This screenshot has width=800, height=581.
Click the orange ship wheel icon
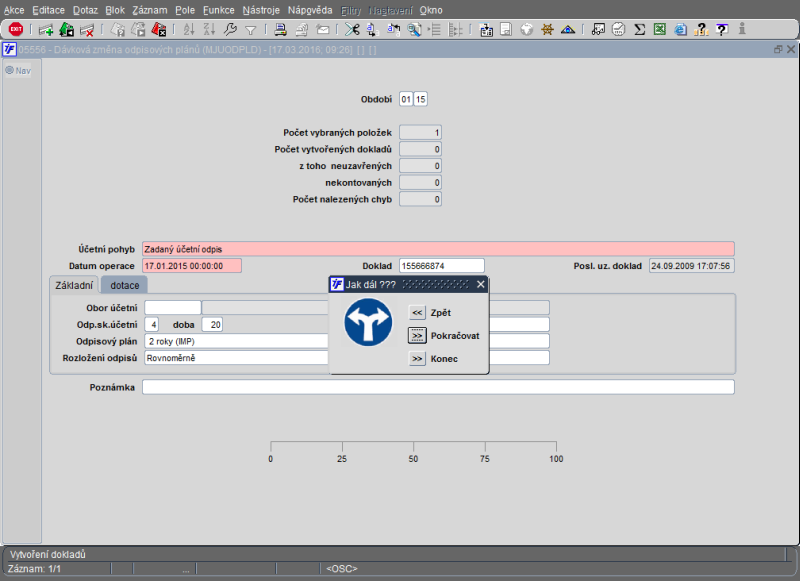click(547, 30)
